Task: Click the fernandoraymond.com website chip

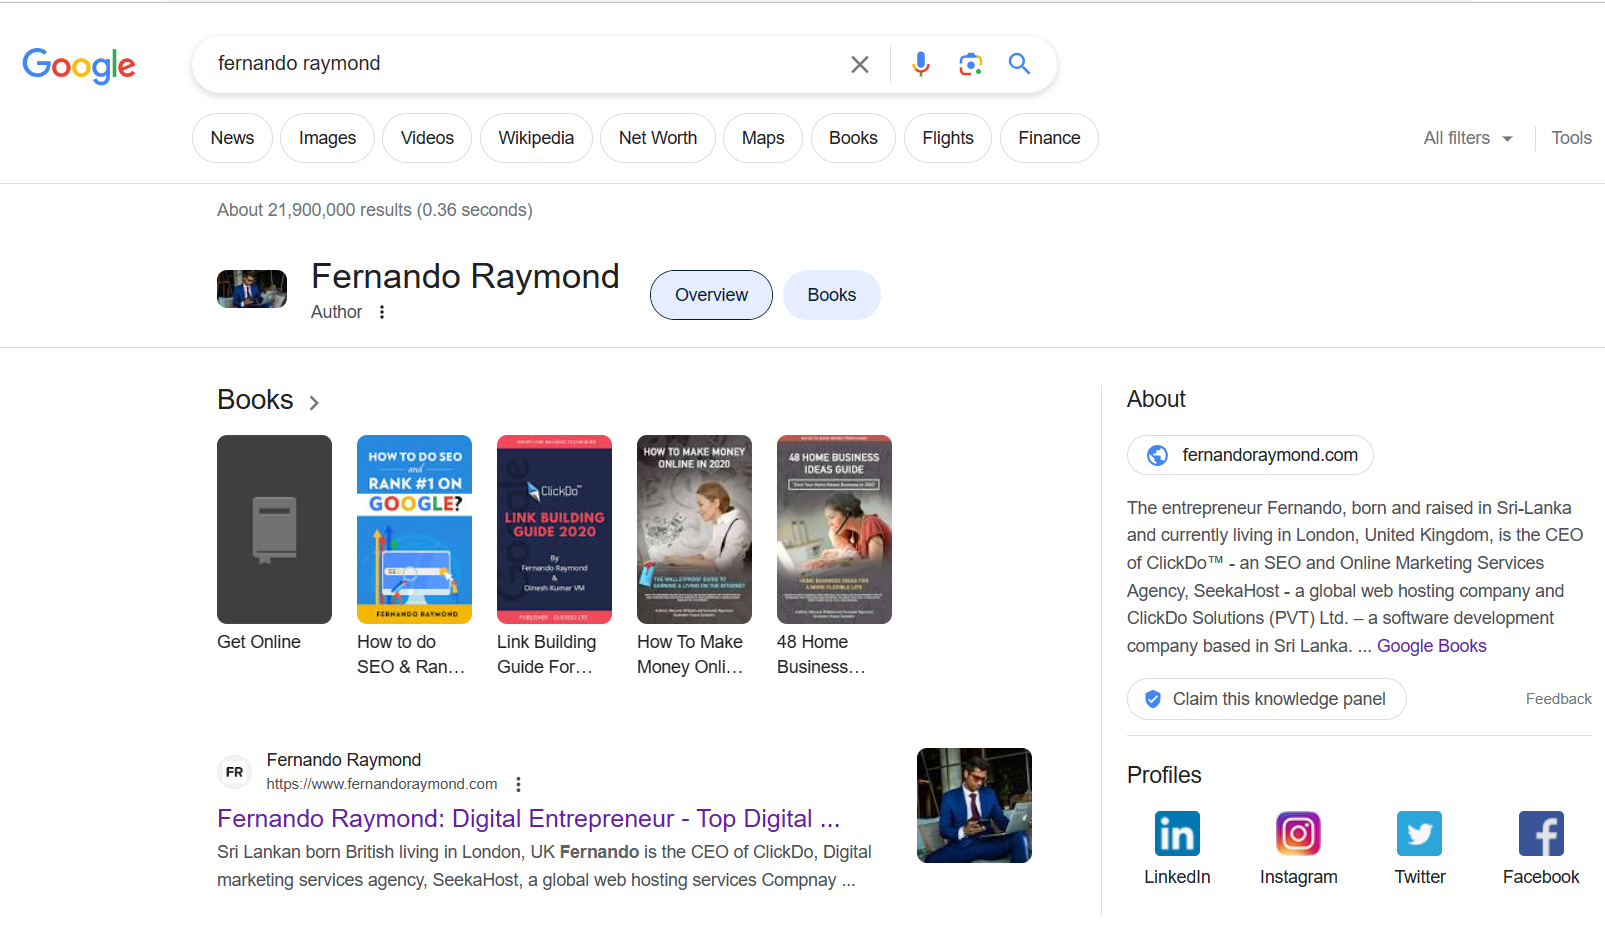Action: coord(1250,455)
